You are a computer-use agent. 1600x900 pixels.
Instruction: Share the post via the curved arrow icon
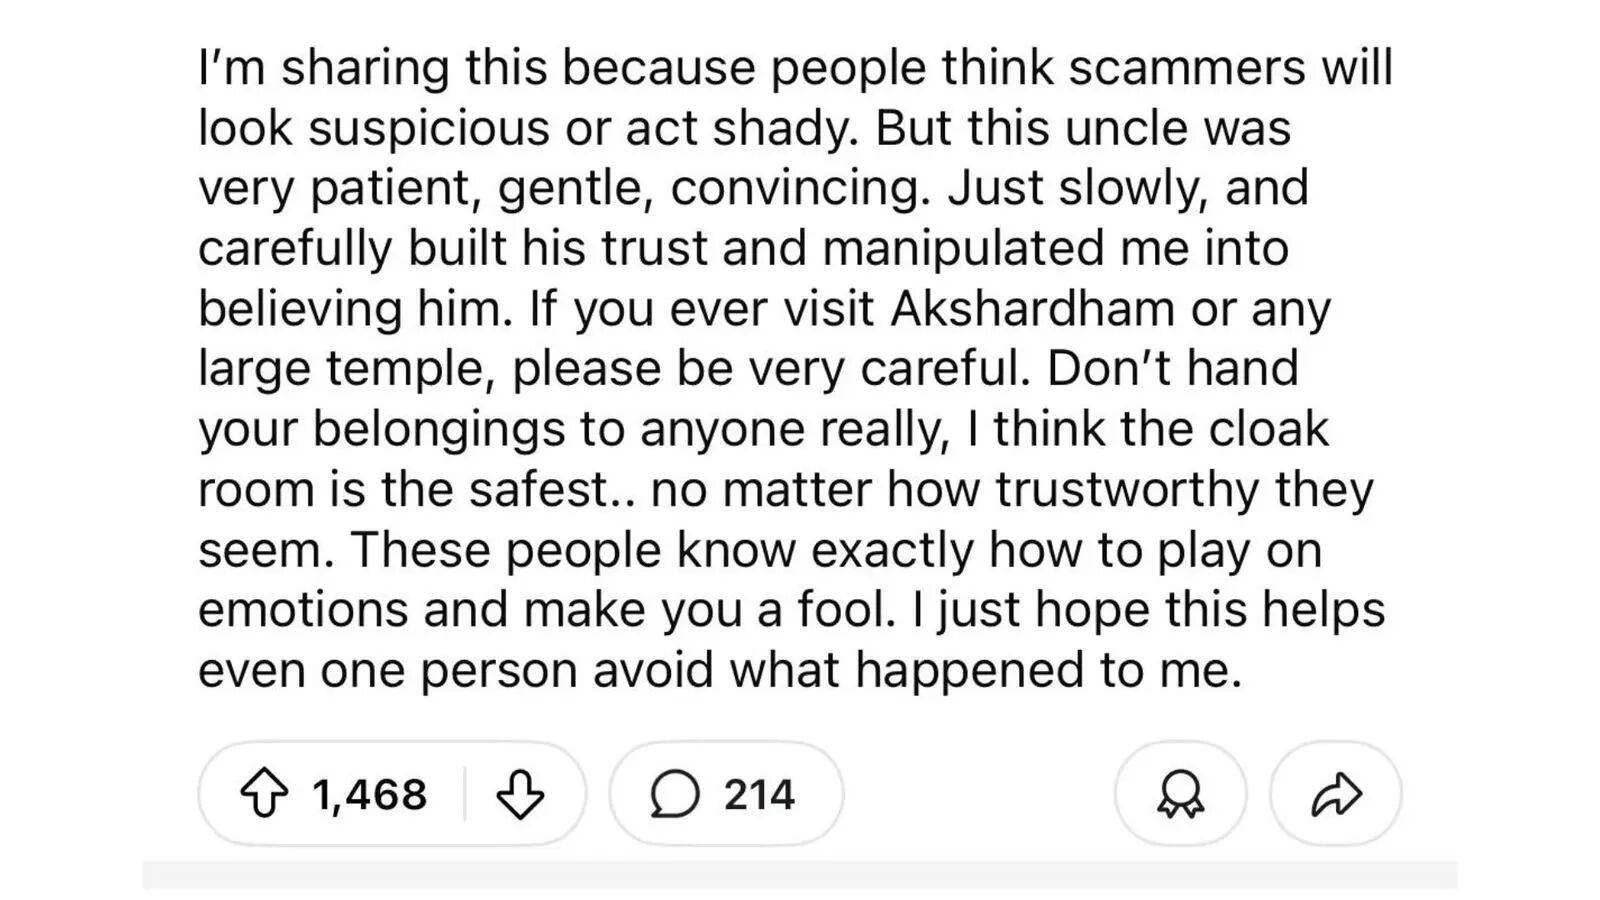1334,795
